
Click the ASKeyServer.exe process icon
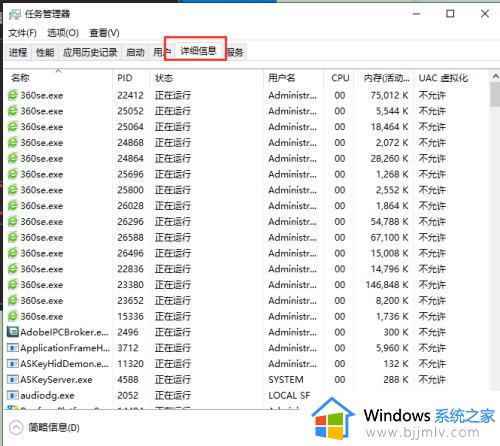[x=13, y=379]
